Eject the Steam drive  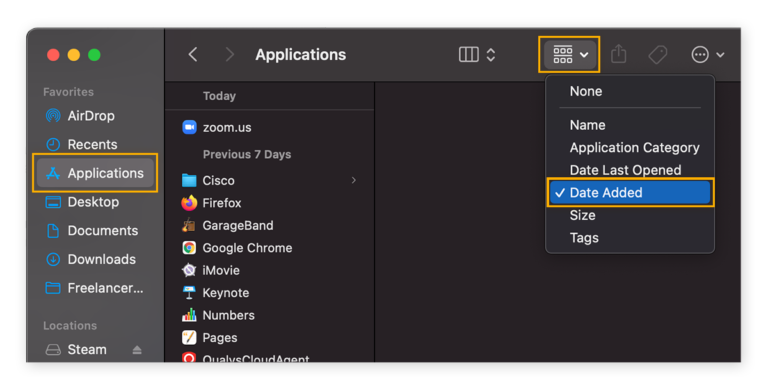(x=137, y=350)
